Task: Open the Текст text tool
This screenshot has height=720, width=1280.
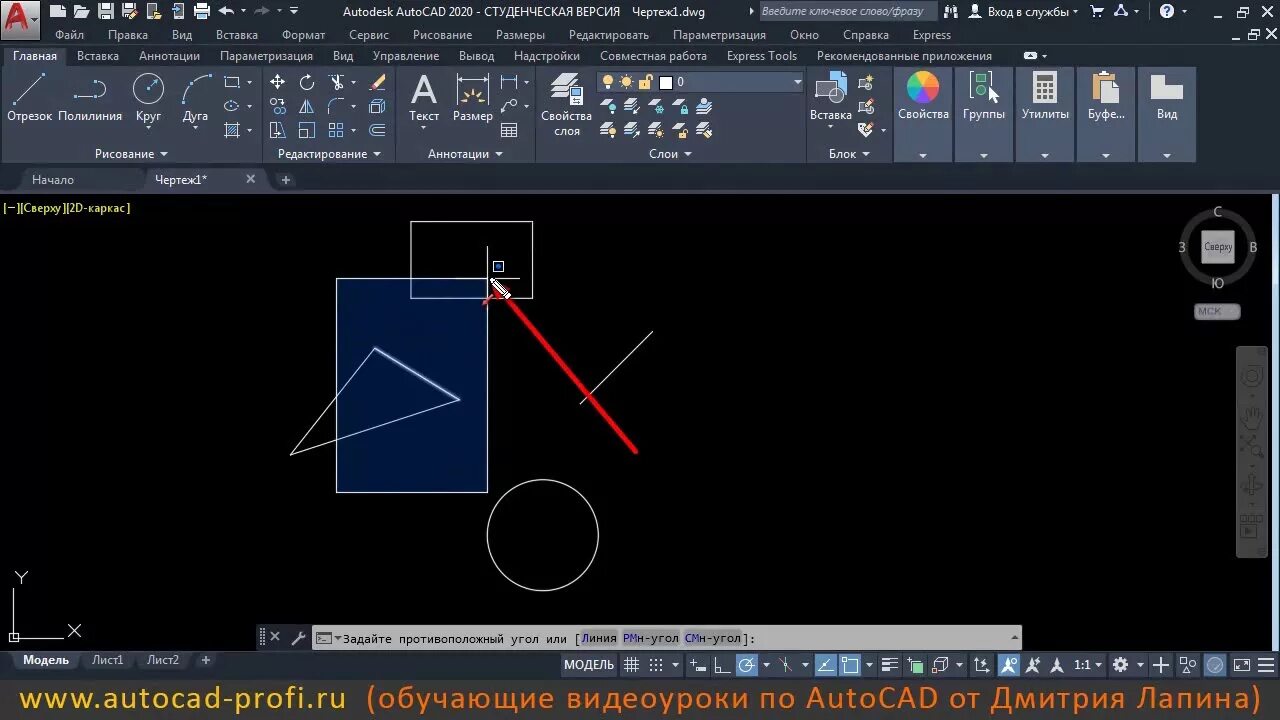Action: [x=424, y=98]
